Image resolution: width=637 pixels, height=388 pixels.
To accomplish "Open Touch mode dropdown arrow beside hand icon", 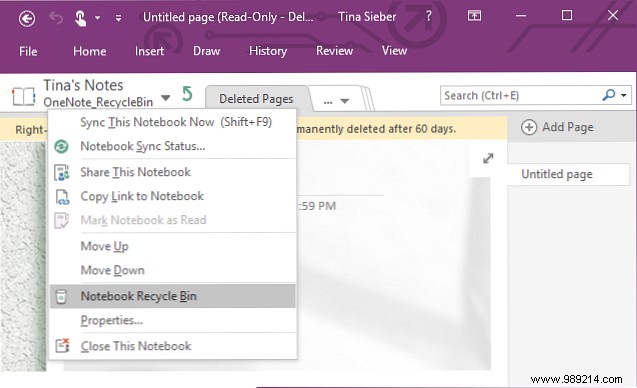I will [x=98, y=18].
